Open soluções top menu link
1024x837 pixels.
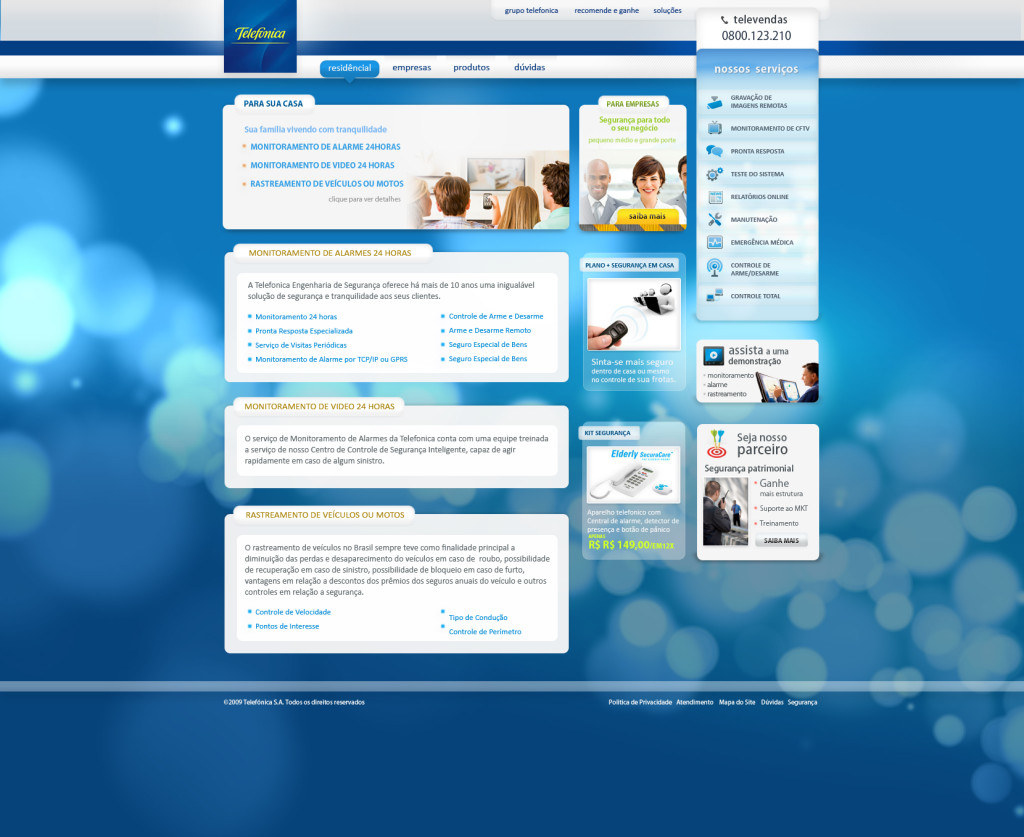(x=667, y=10)
